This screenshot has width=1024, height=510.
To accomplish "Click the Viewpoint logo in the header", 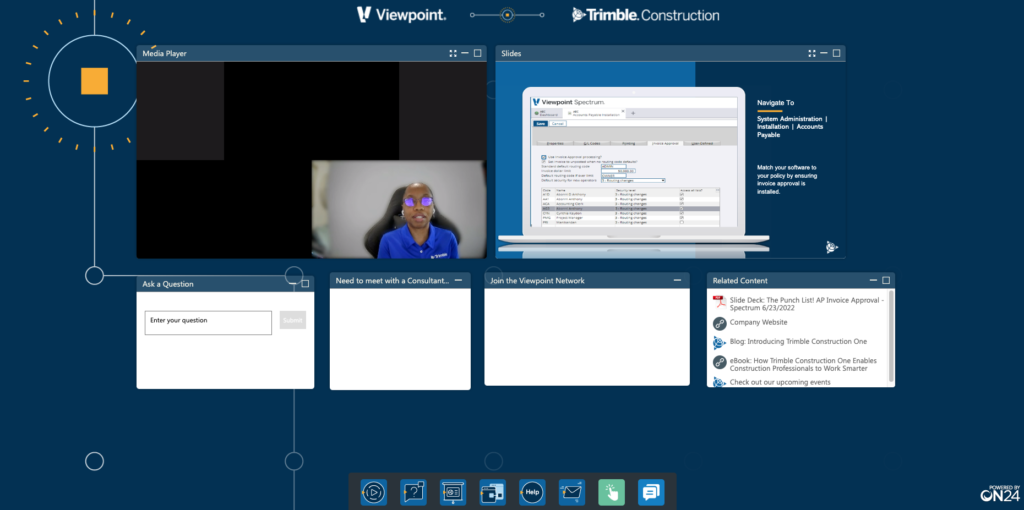I will pos(401,14).
